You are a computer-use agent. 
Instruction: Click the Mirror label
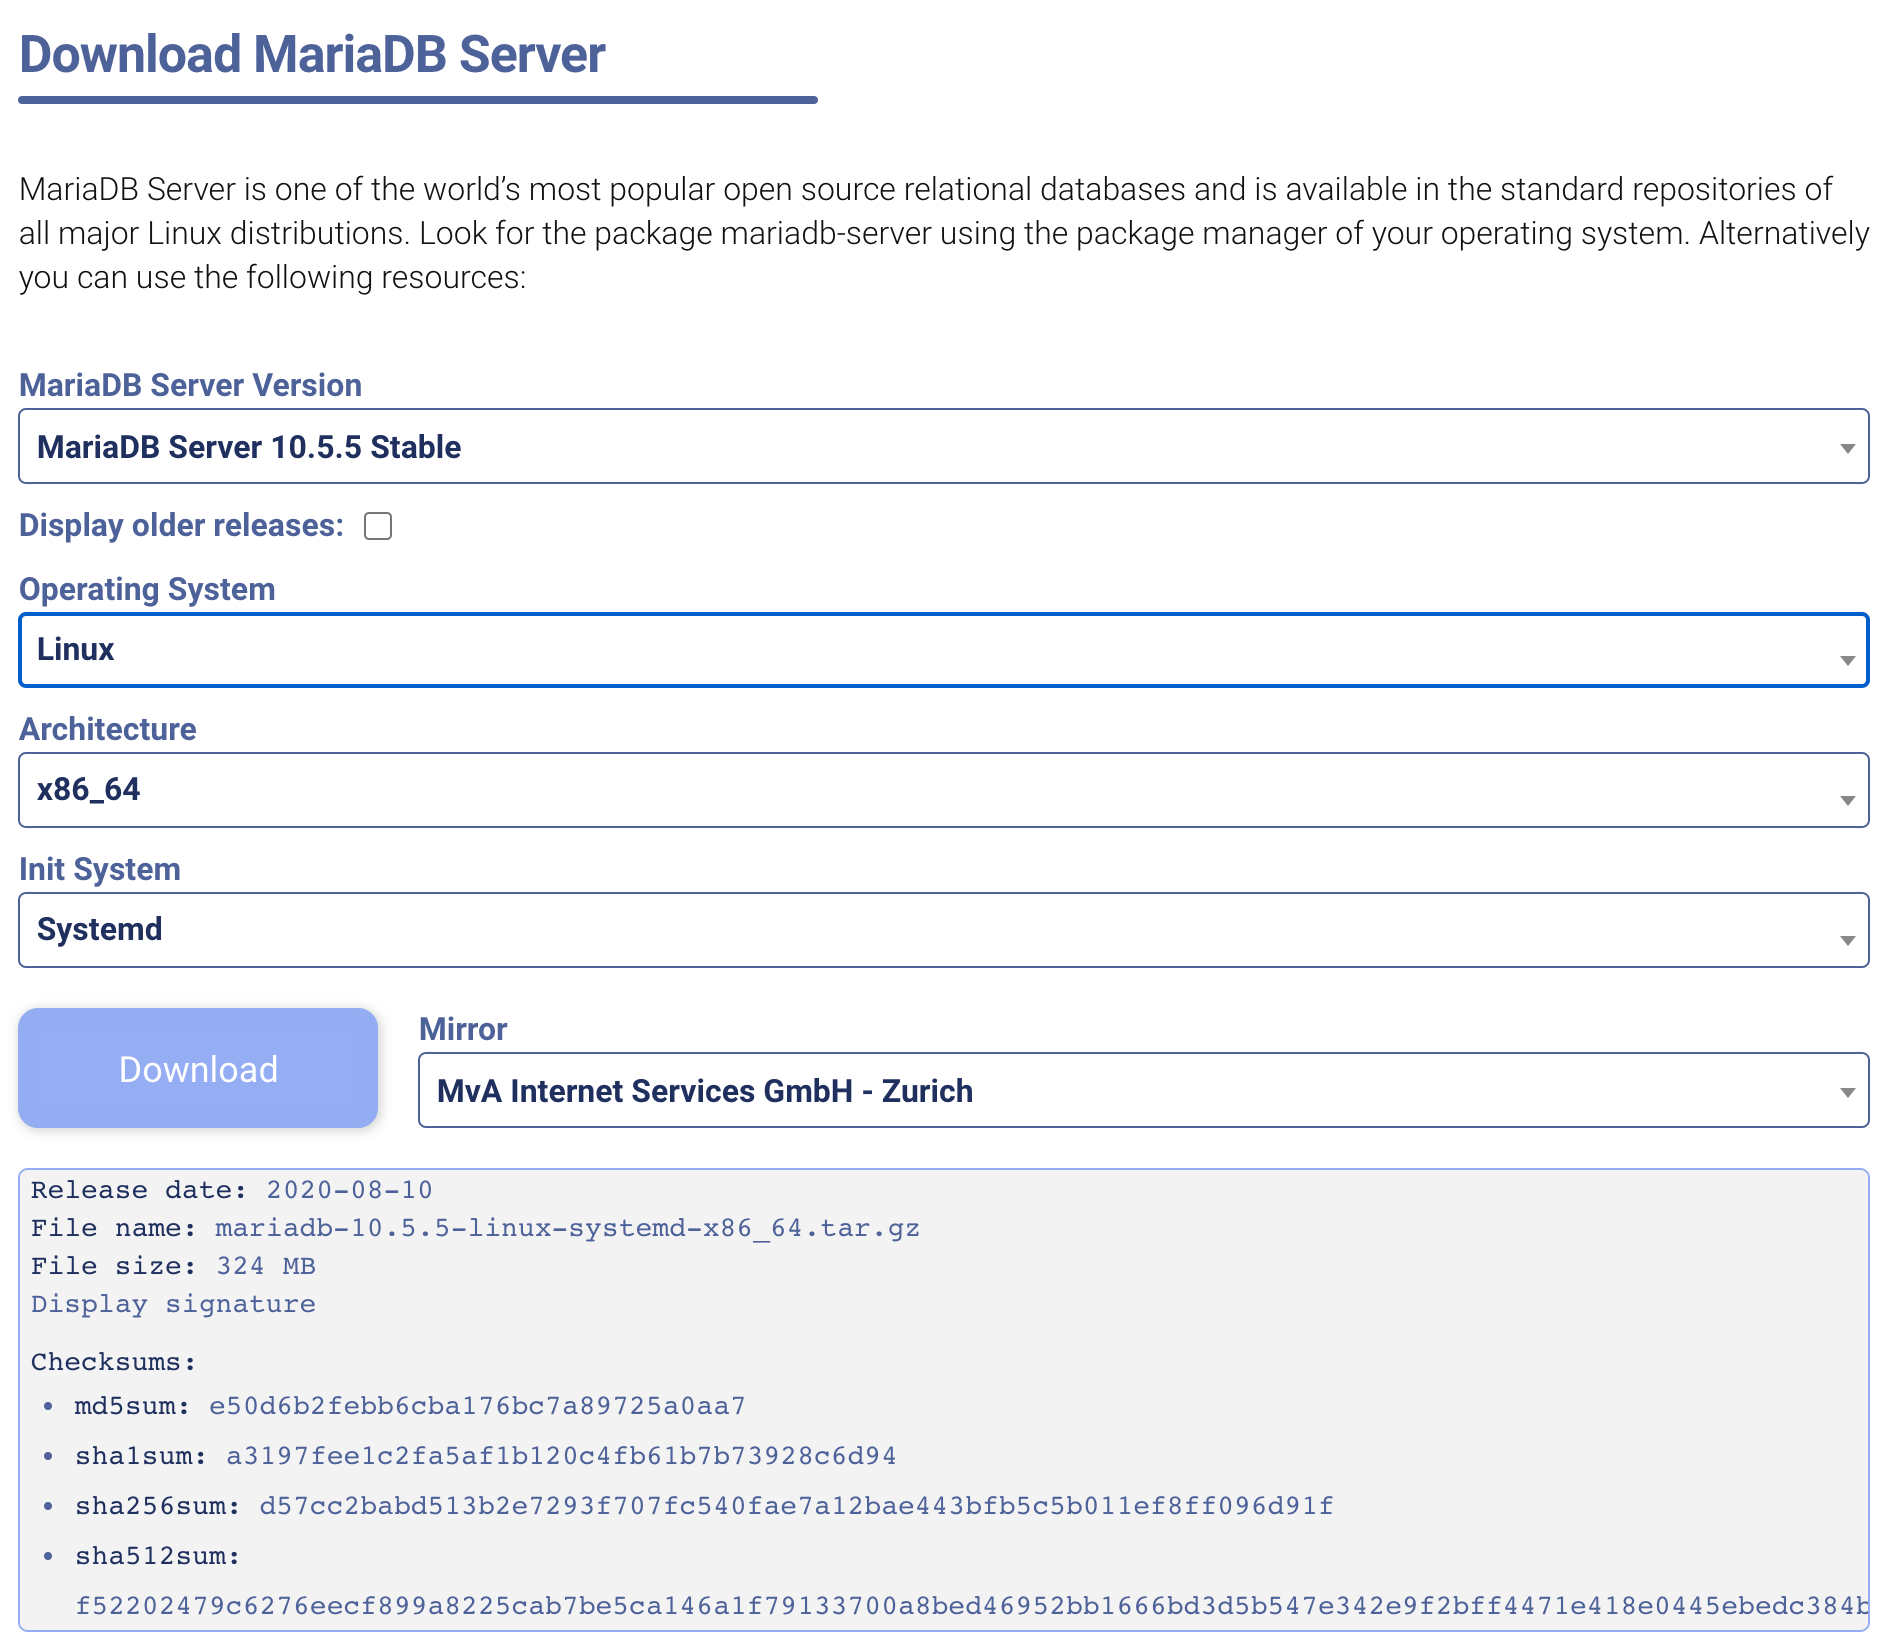pyautogui.click(x=463, y=1029)
